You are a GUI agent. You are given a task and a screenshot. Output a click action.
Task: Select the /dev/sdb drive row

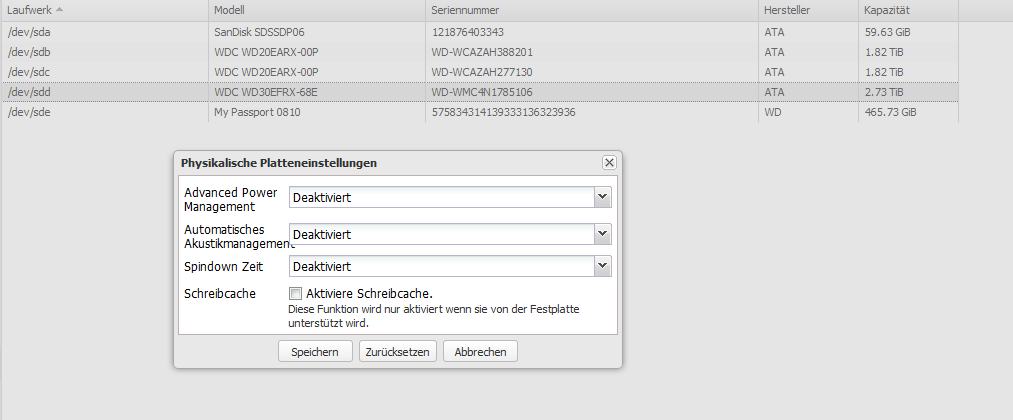[x=480, y=52]
